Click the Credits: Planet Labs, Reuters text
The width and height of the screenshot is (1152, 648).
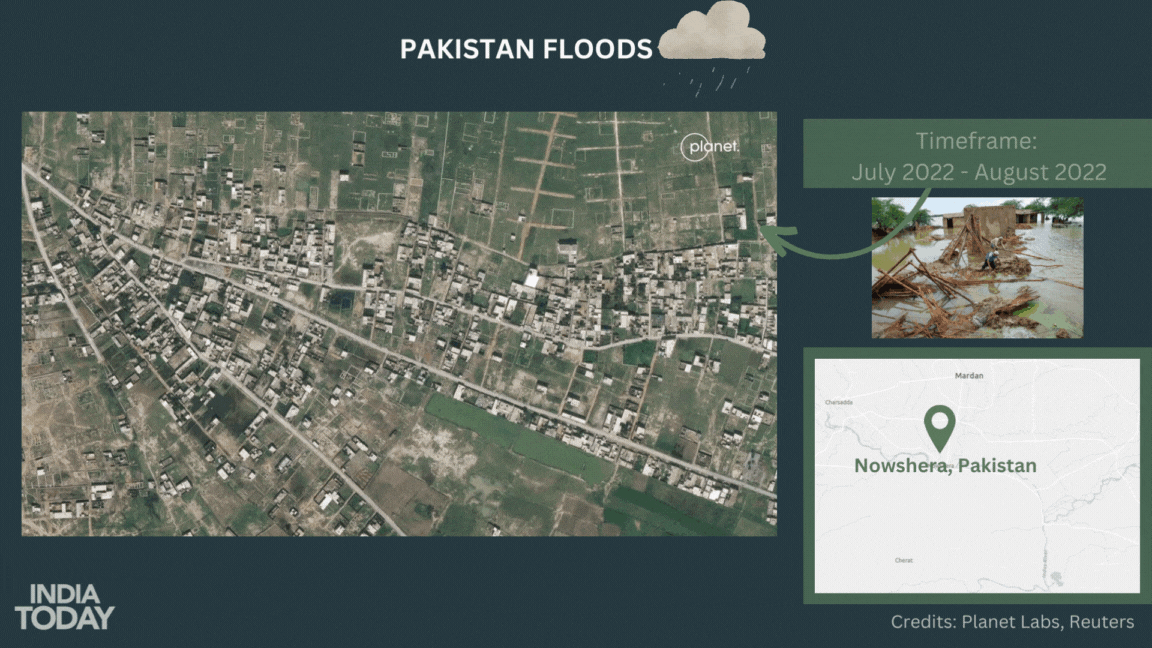pyautogui.click(x=1012, y=622)
